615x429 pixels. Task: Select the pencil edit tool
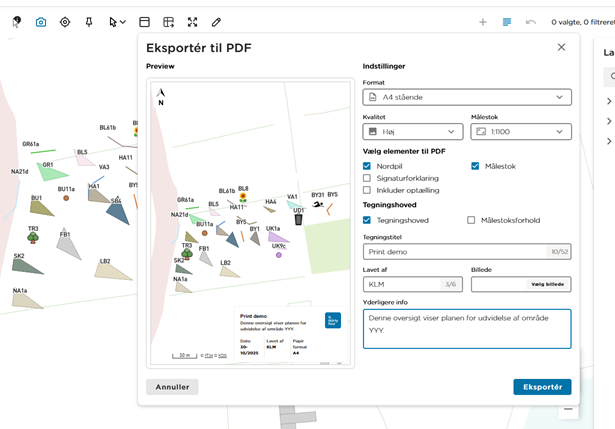[216, 22]
